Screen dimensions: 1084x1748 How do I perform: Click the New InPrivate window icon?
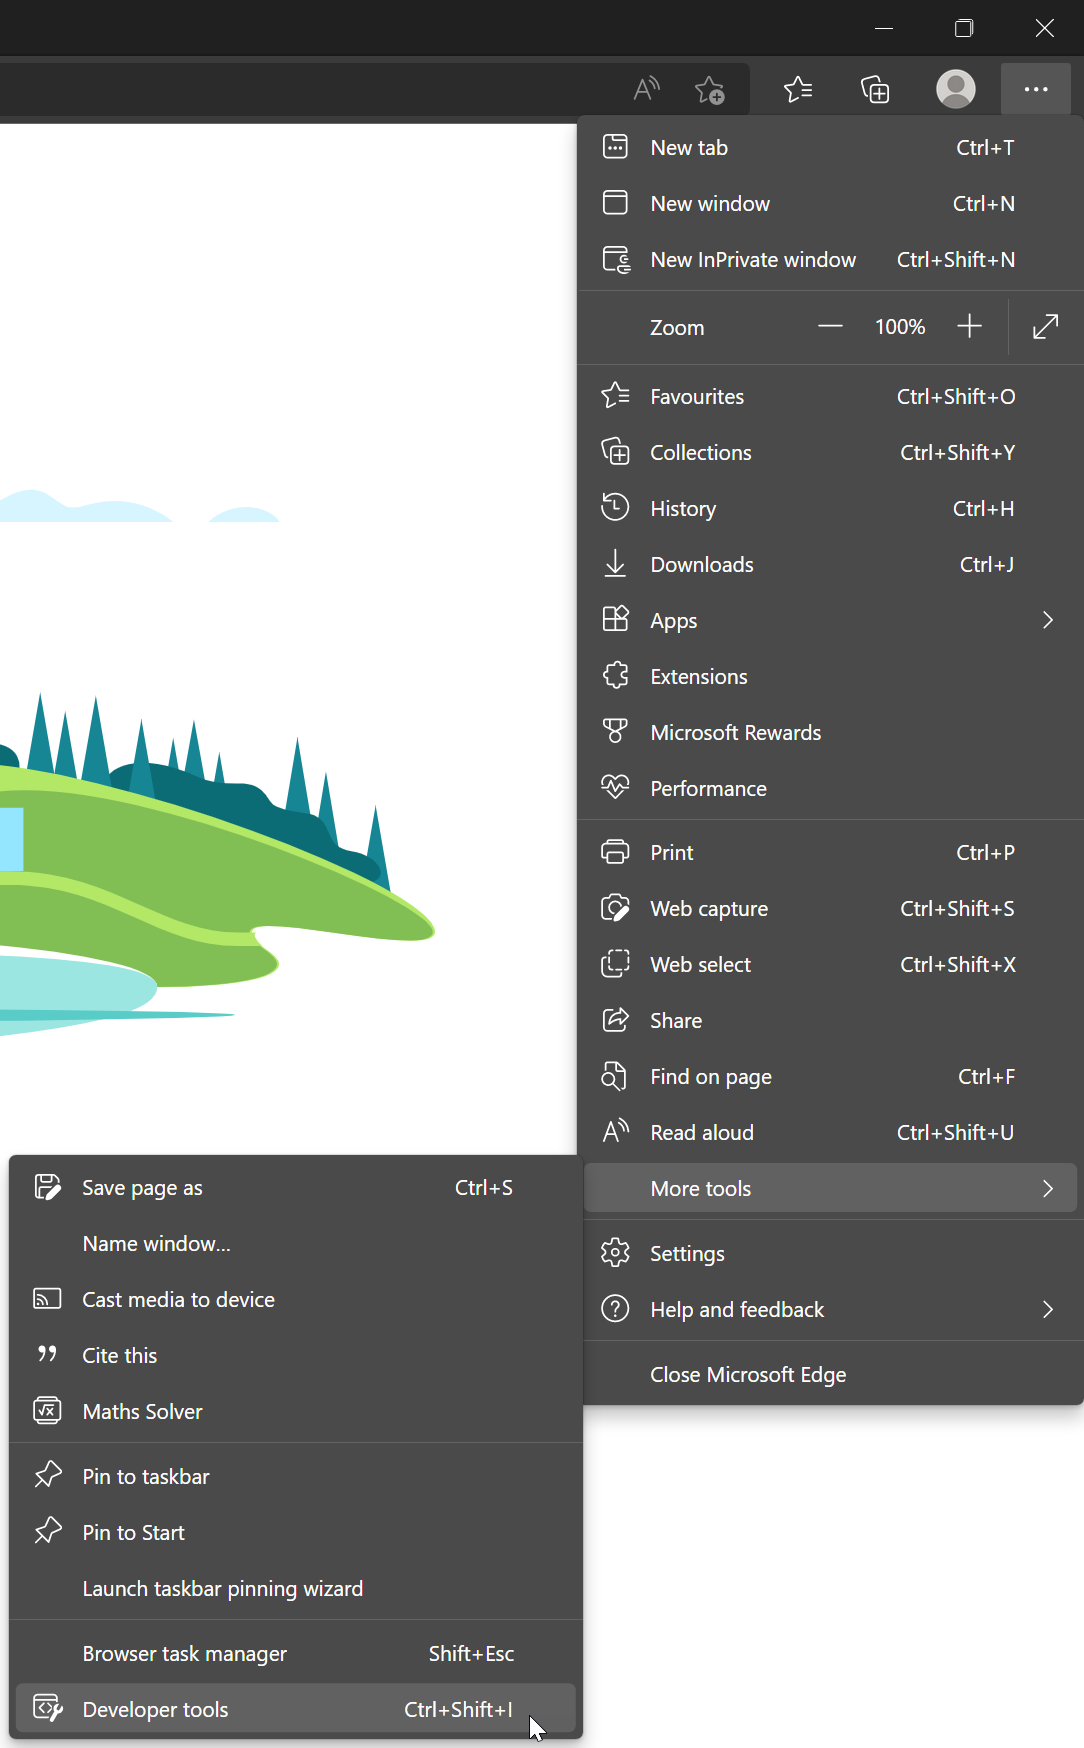click(616, 260)
